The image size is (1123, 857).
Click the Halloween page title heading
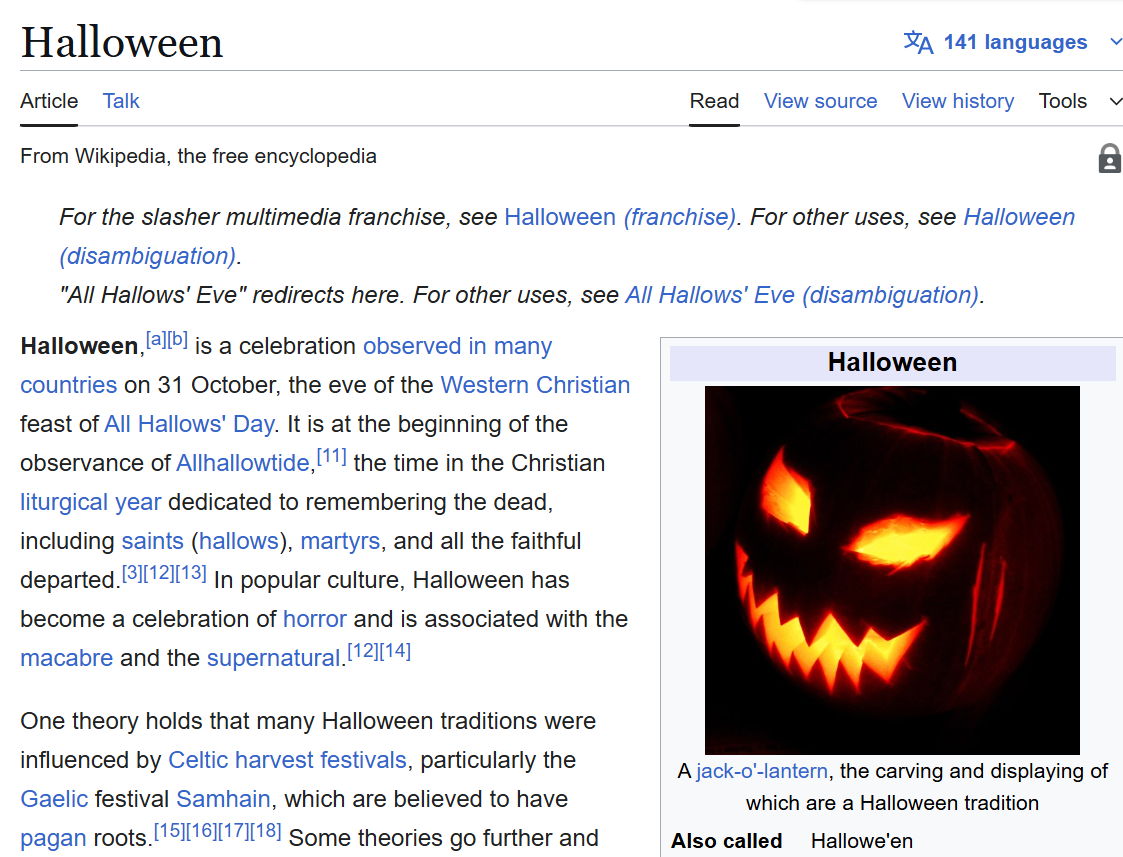click(x=122, y=42)
